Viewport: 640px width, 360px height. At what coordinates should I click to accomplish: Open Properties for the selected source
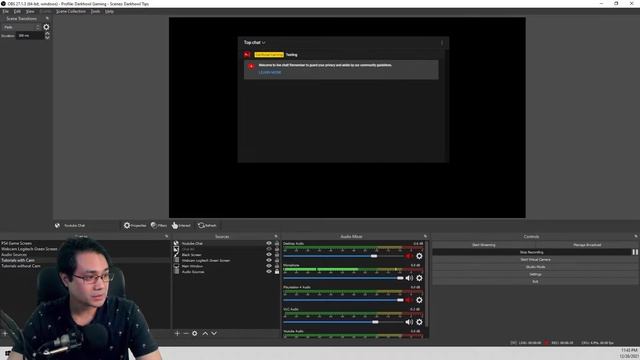(x=135, y=225)
